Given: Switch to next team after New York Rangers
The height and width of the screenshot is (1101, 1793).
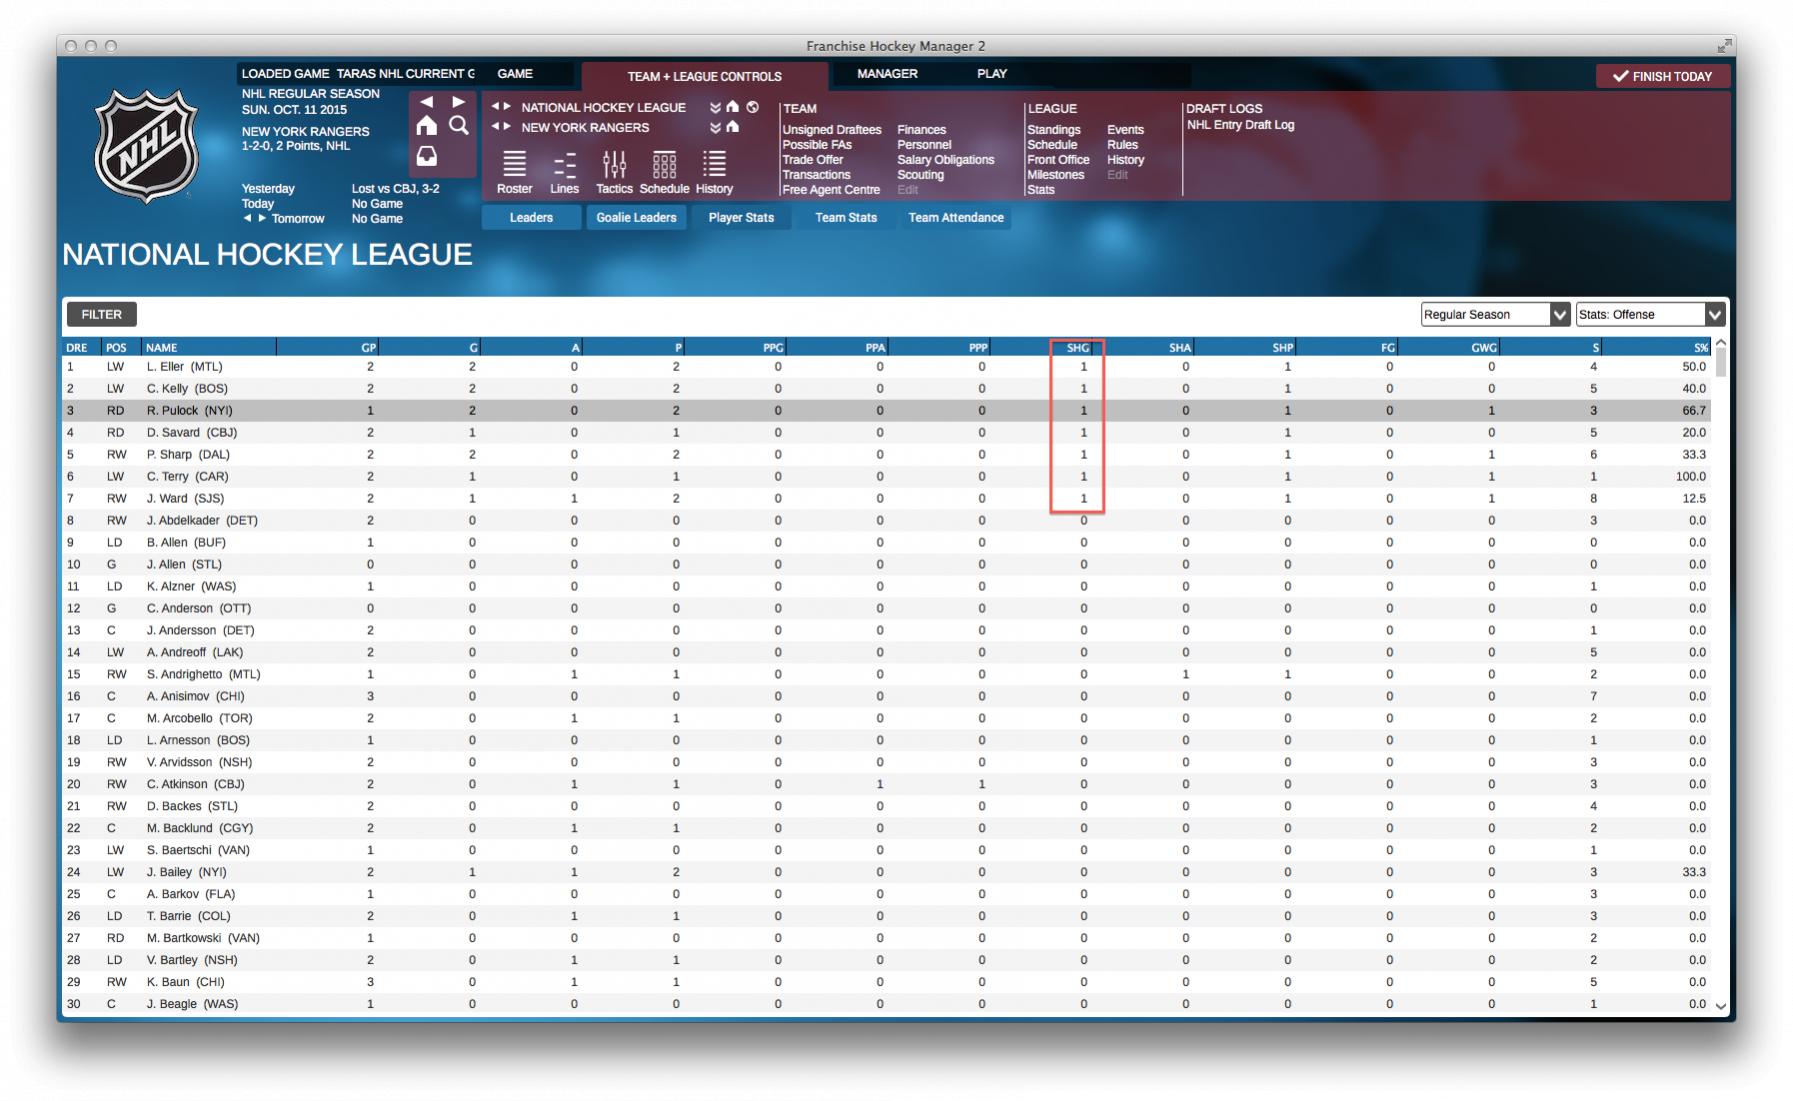Looking at the screenshot, I should (507, 126).
